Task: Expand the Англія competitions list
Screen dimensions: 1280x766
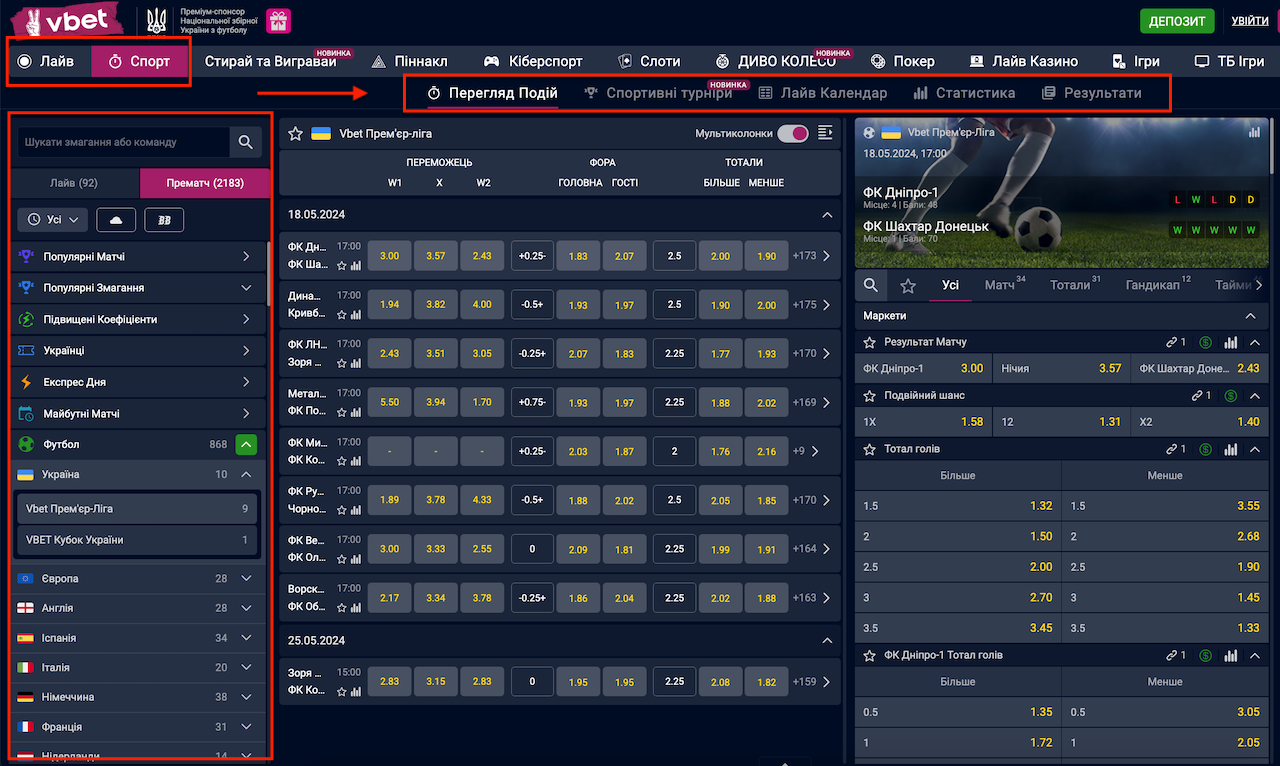Action: coord(246,608)
